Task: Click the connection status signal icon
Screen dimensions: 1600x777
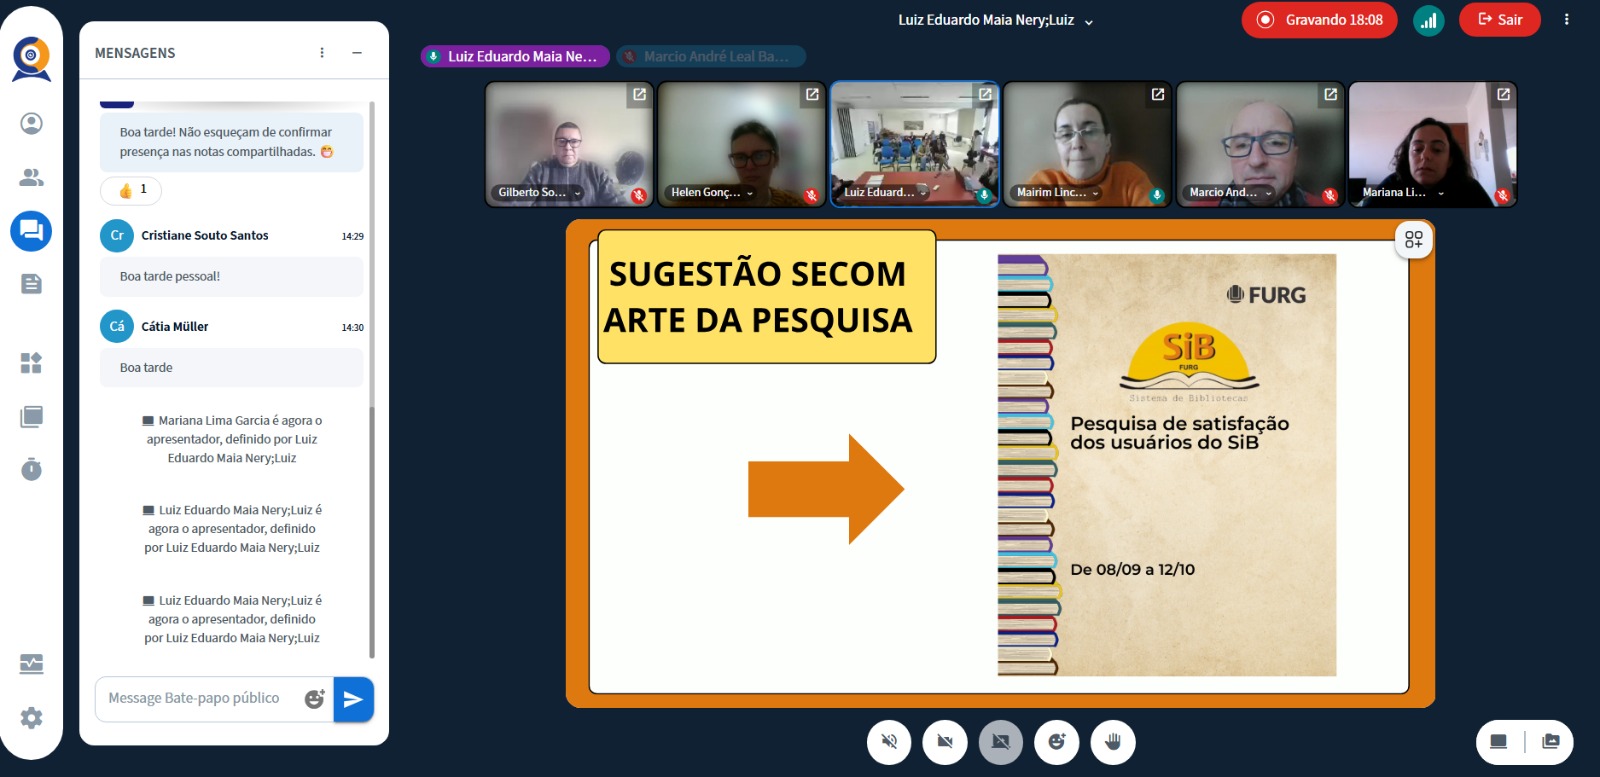Action: (x=1428, y=20)
